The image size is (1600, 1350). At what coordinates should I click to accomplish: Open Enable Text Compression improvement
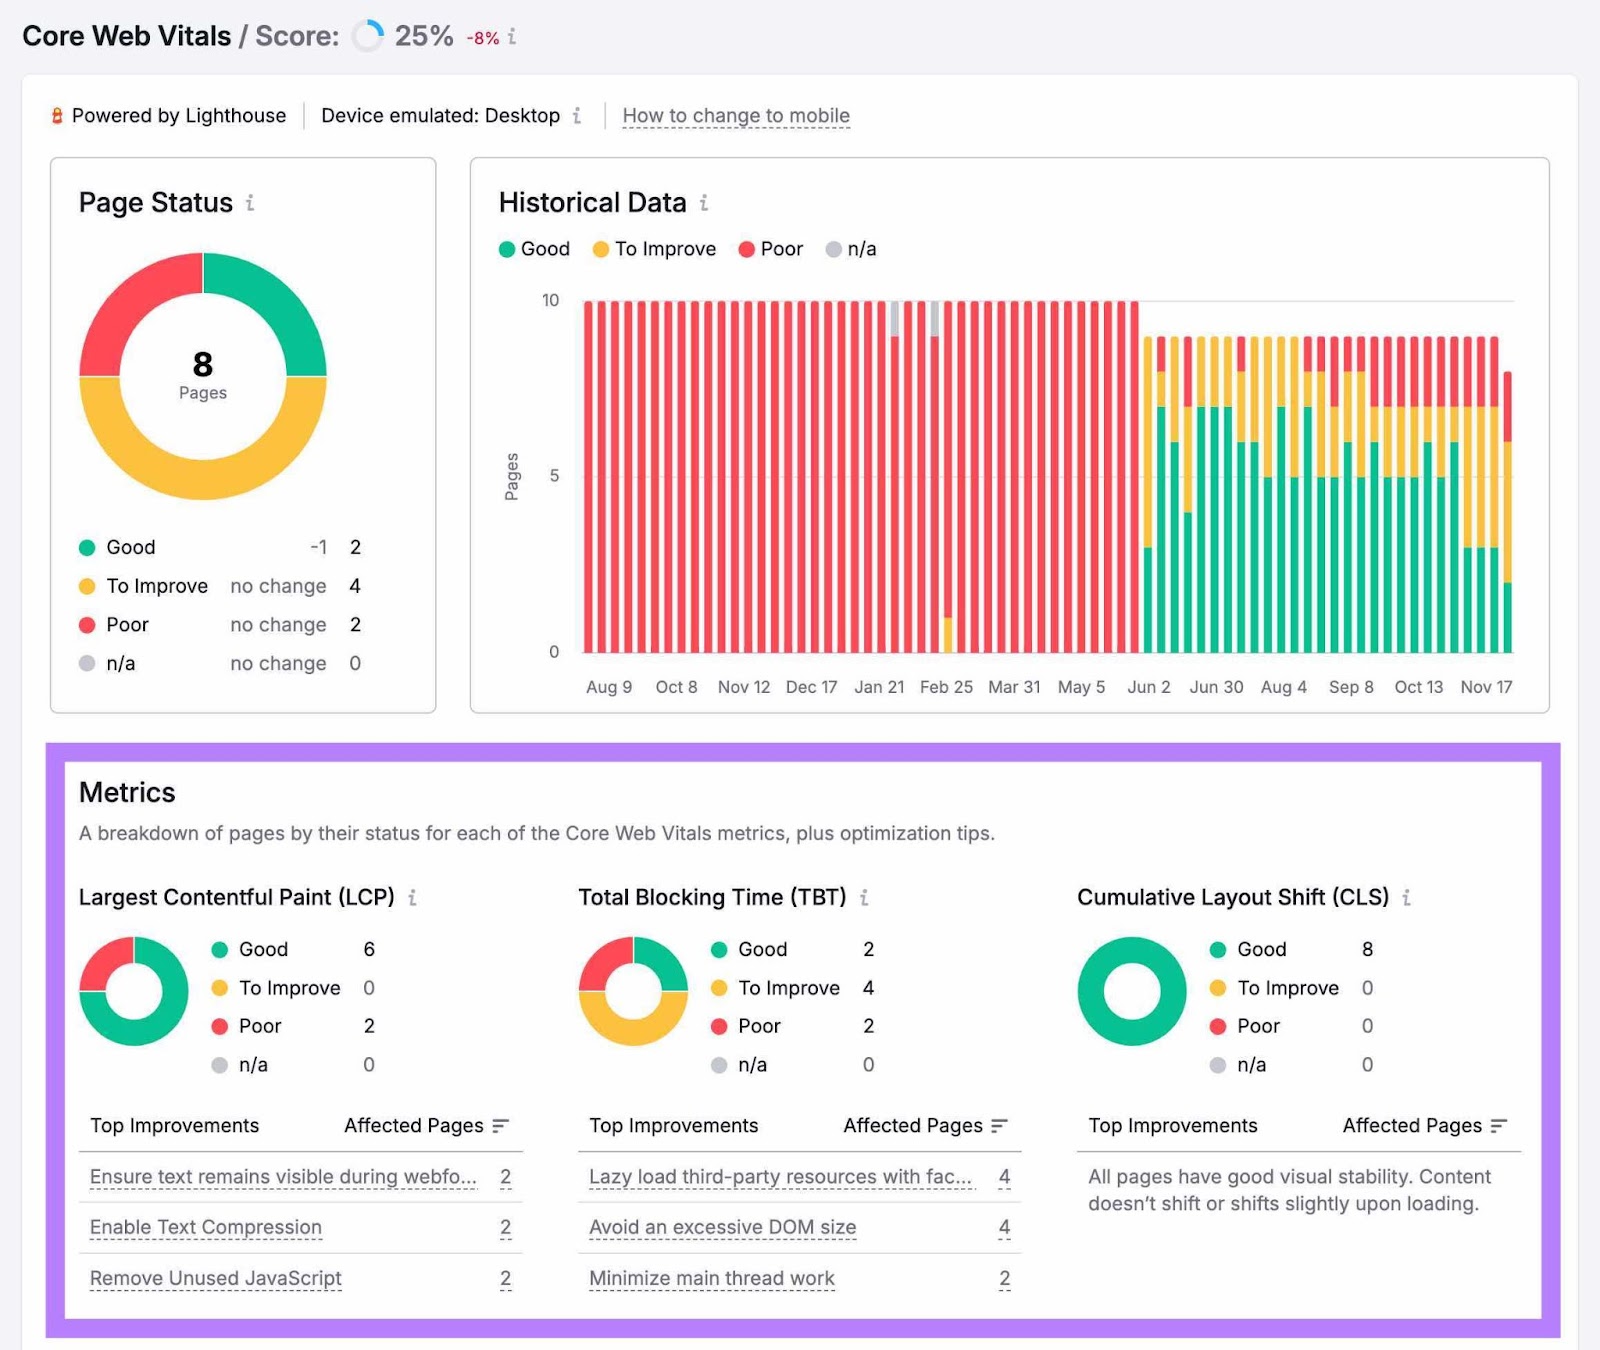point(206,1227)
